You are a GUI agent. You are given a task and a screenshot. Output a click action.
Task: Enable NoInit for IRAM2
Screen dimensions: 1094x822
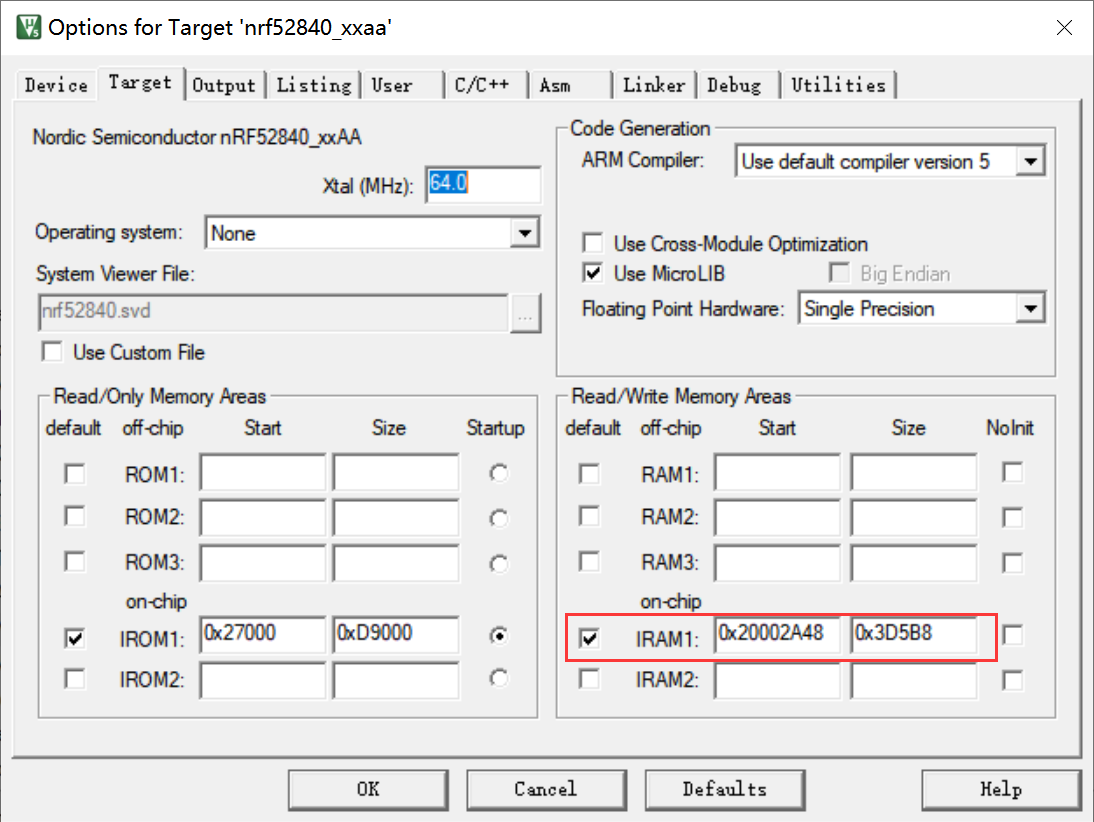1012,680
